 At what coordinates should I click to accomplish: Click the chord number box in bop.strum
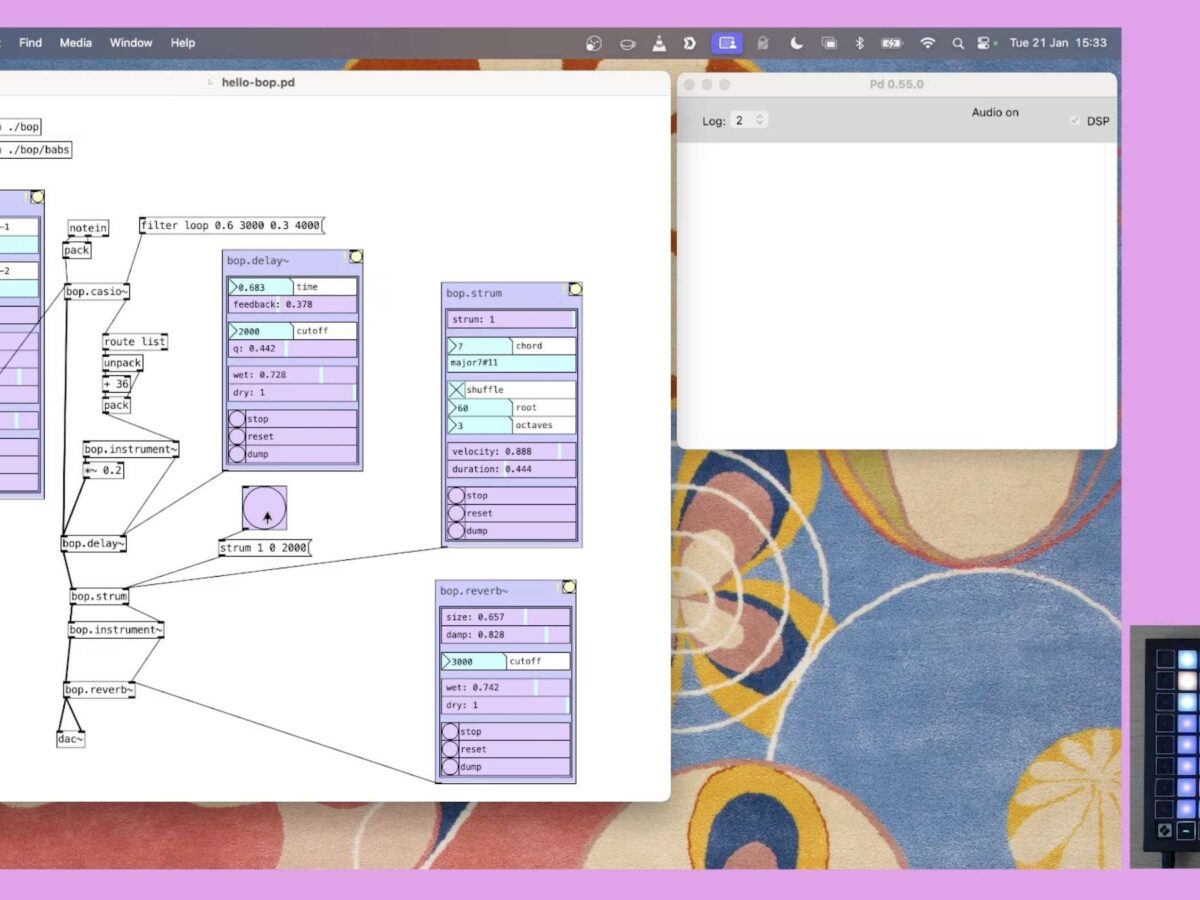480,346
